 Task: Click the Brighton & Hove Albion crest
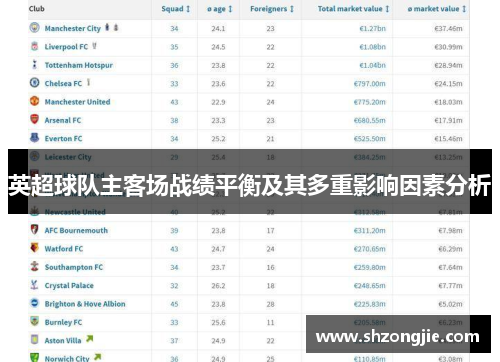coord(34,303)
